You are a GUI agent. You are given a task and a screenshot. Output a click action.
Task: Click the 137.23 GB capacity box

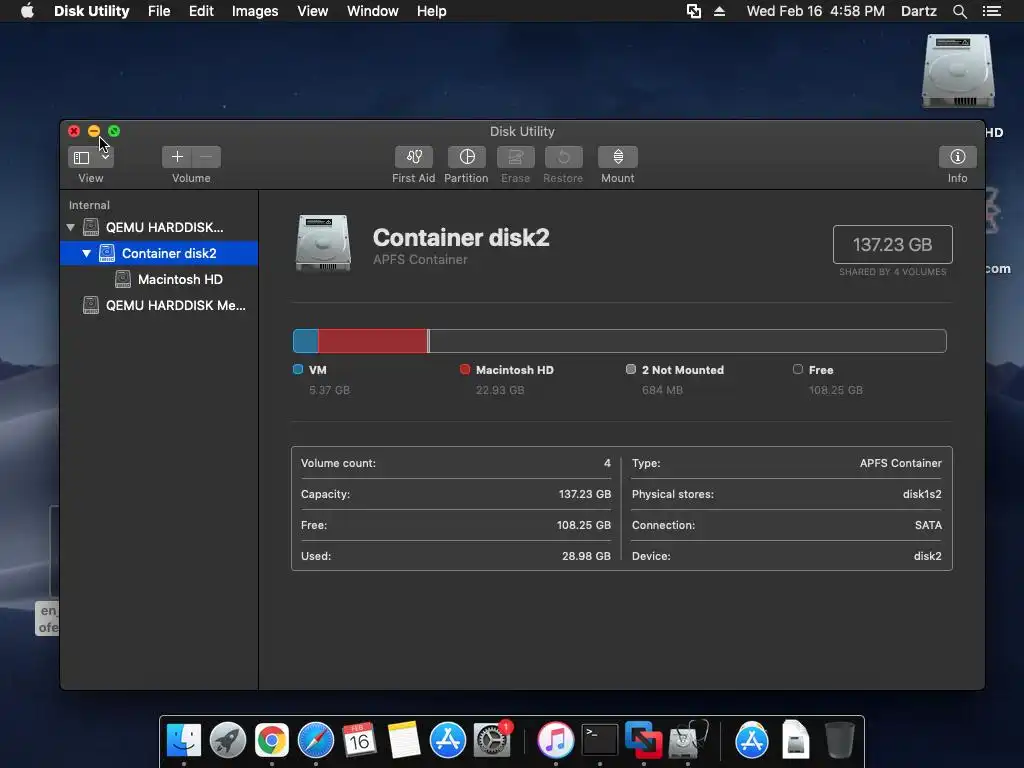point(893,244)
